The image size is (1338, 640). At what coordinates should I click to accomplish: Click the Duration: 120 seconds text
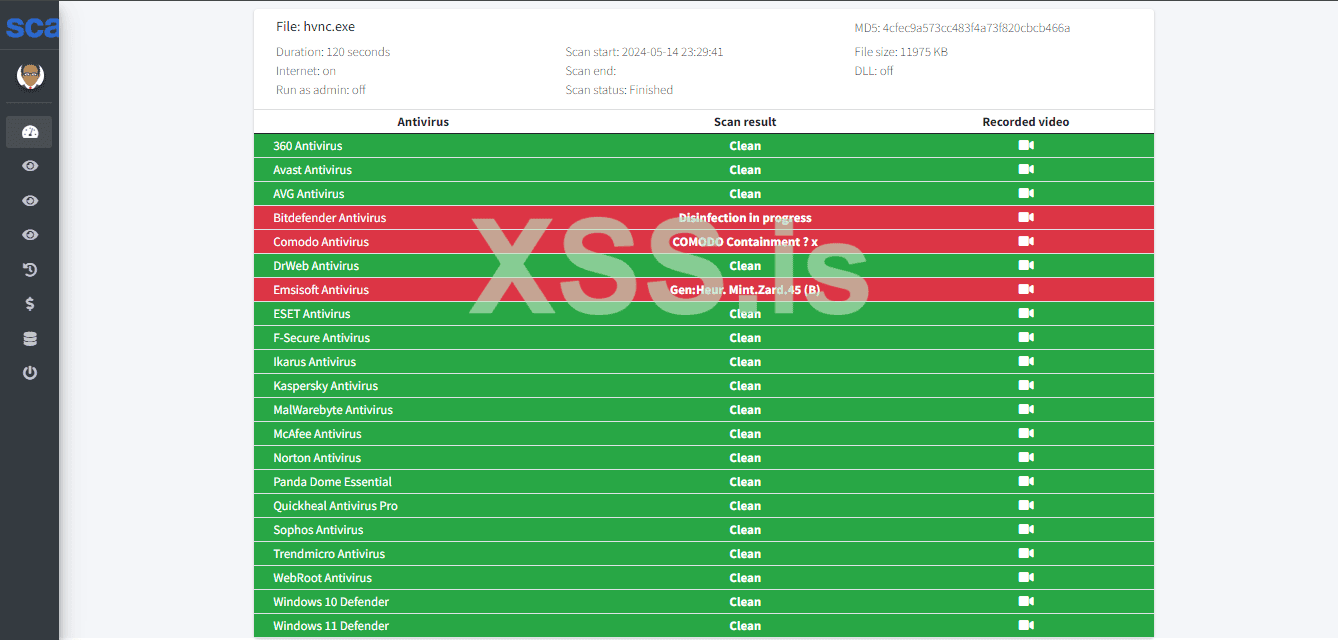tap(333, 52)
